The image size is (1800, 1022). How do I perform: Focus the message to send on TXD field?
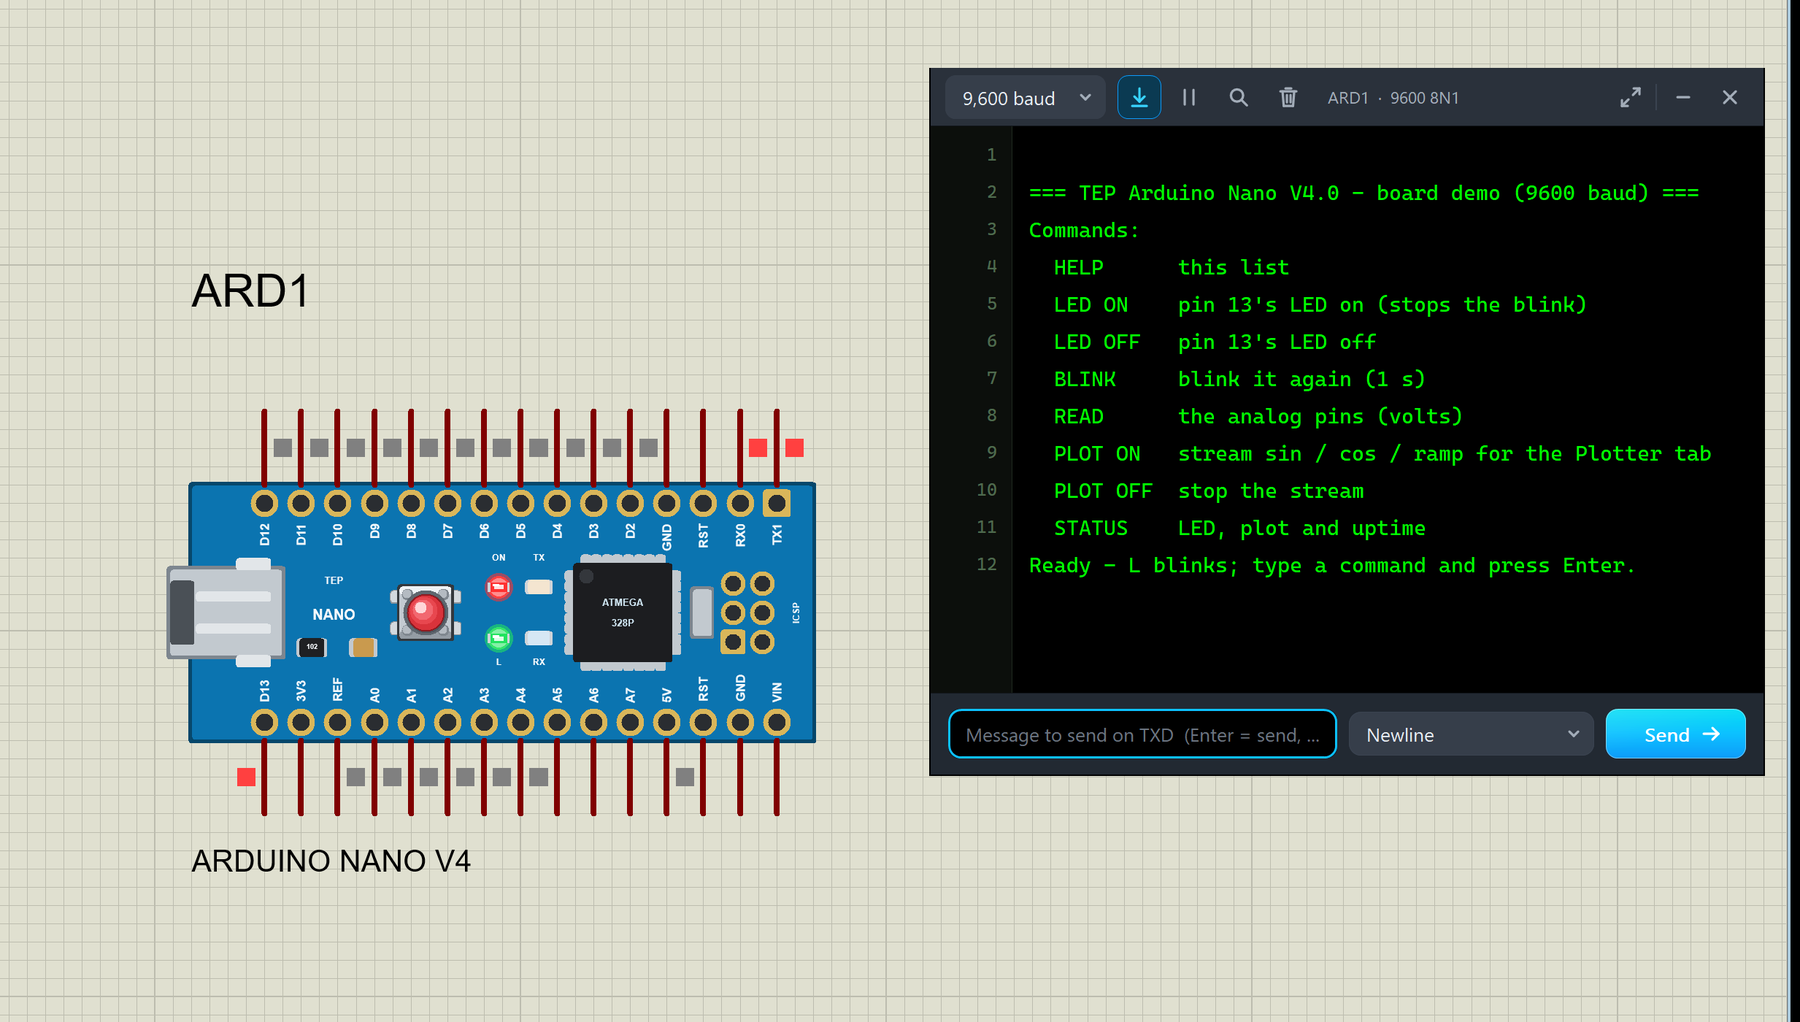coord(1142,735)
